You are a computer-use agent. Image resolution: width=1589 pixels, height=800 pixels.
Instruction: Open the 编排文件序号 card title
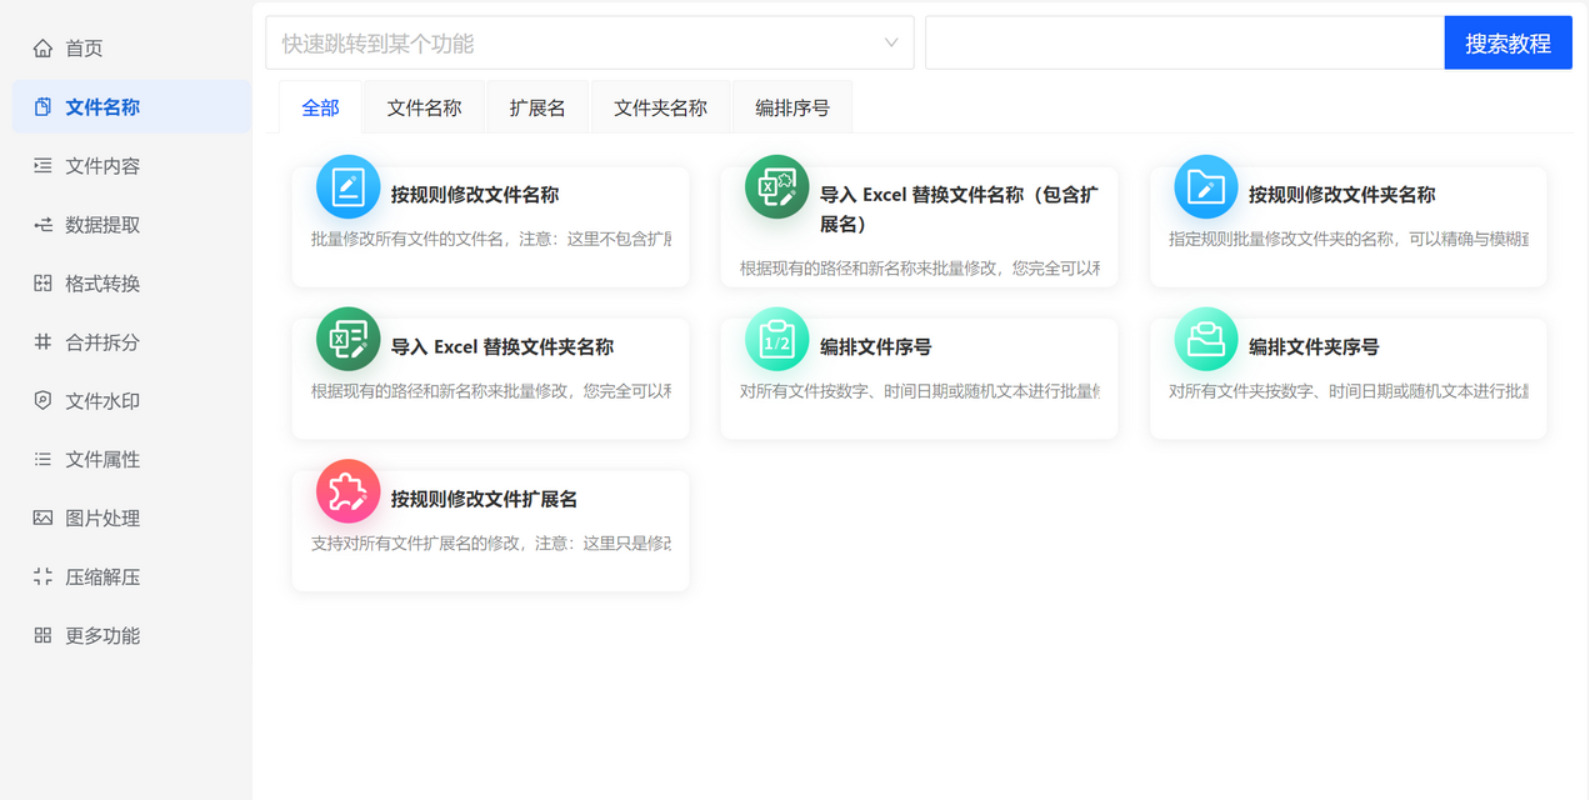coord(876,347)
